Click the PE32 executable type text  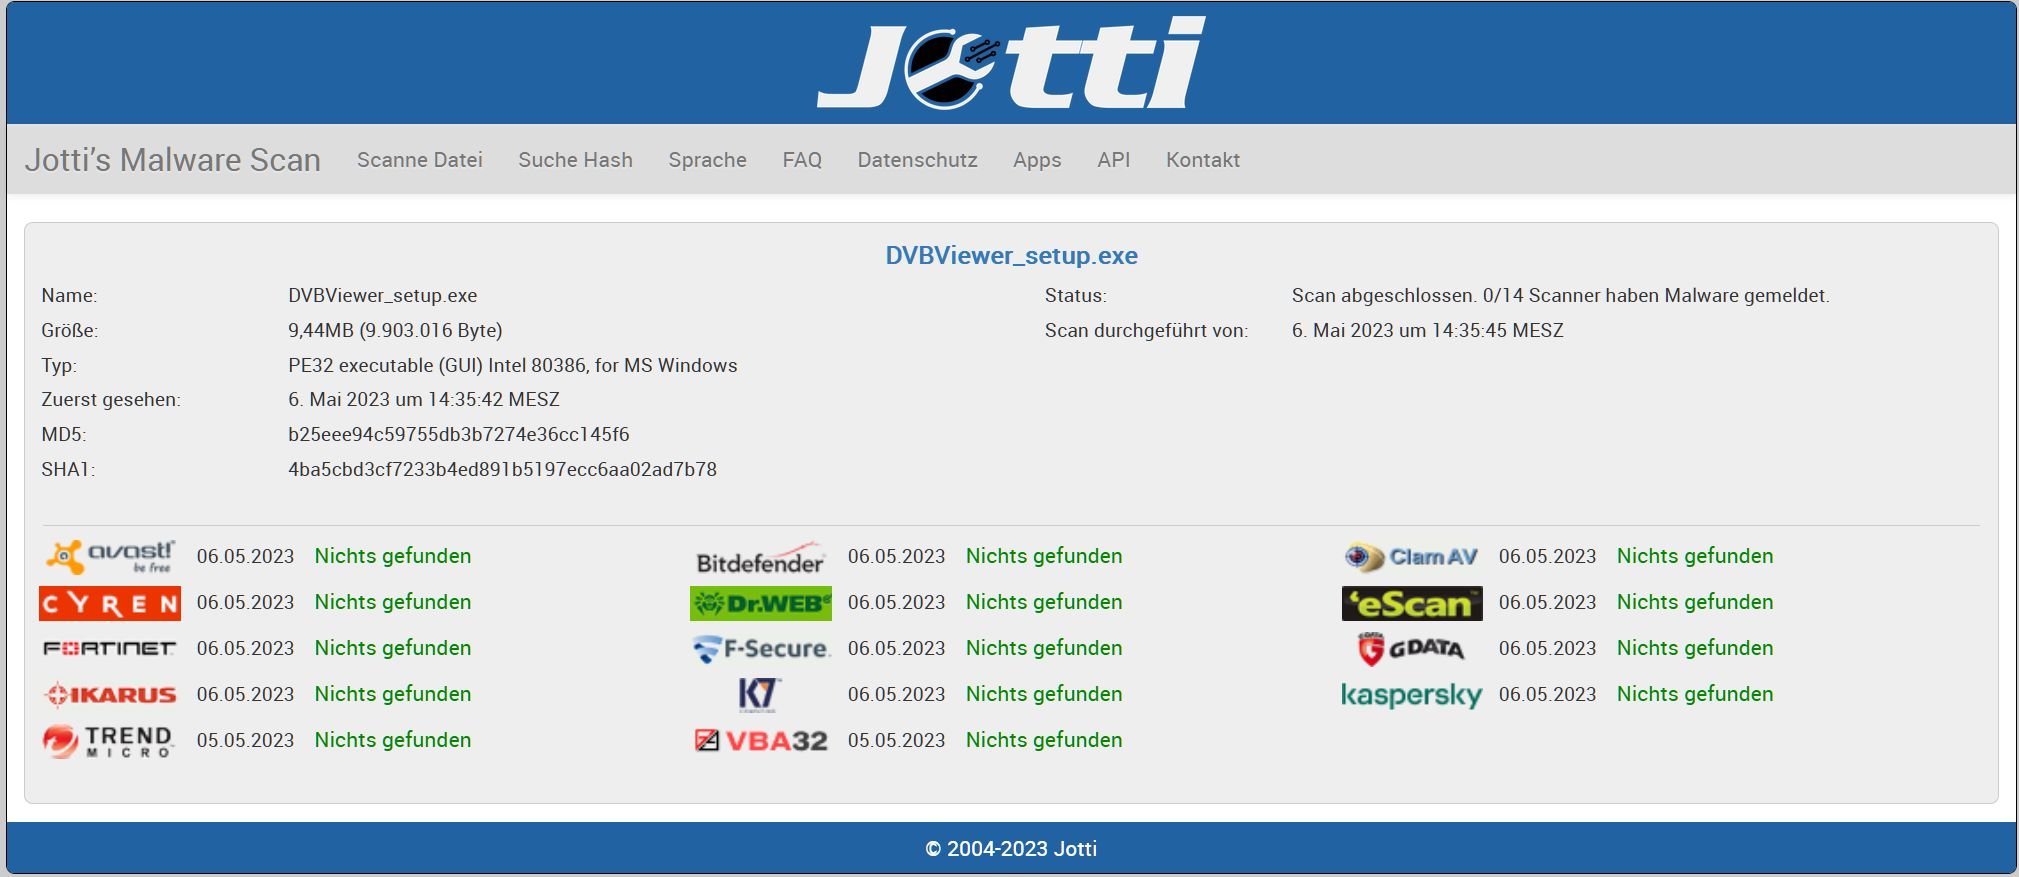(x=513, y=365)
